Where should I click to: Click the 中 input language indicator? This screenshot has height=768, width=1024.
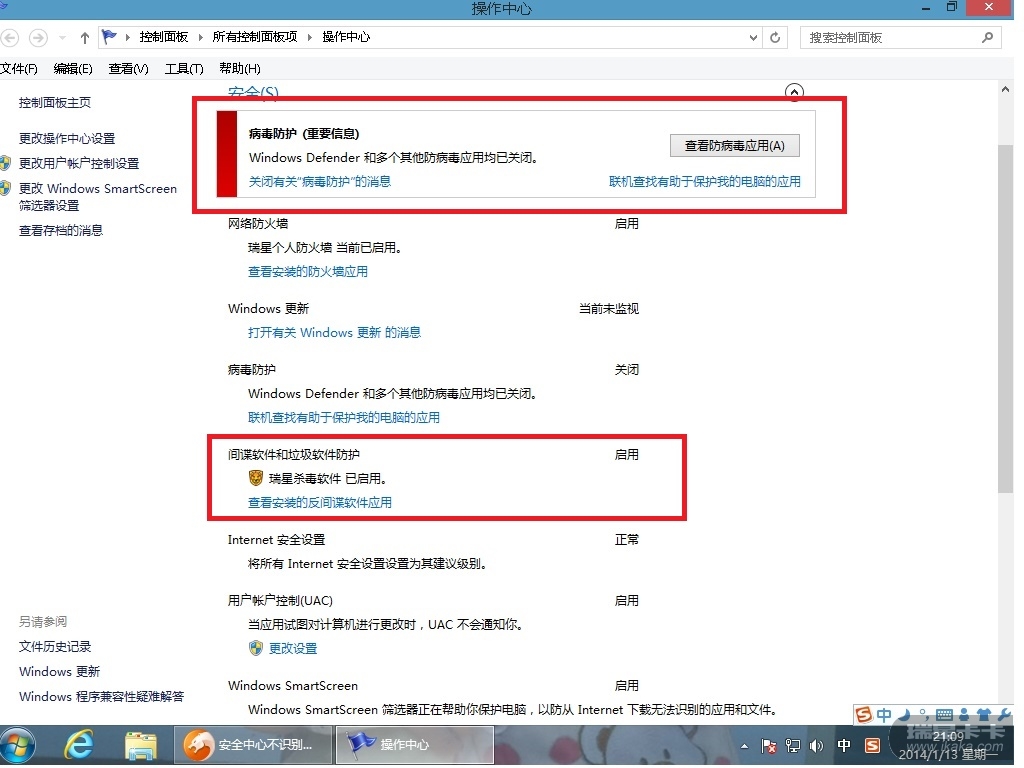844,746
